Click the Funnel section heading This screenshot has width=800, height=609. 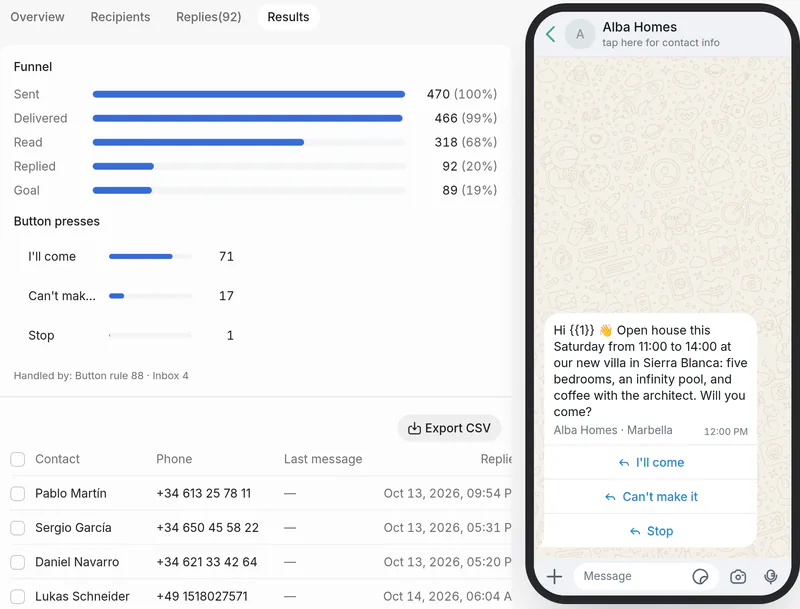(33, 67)
